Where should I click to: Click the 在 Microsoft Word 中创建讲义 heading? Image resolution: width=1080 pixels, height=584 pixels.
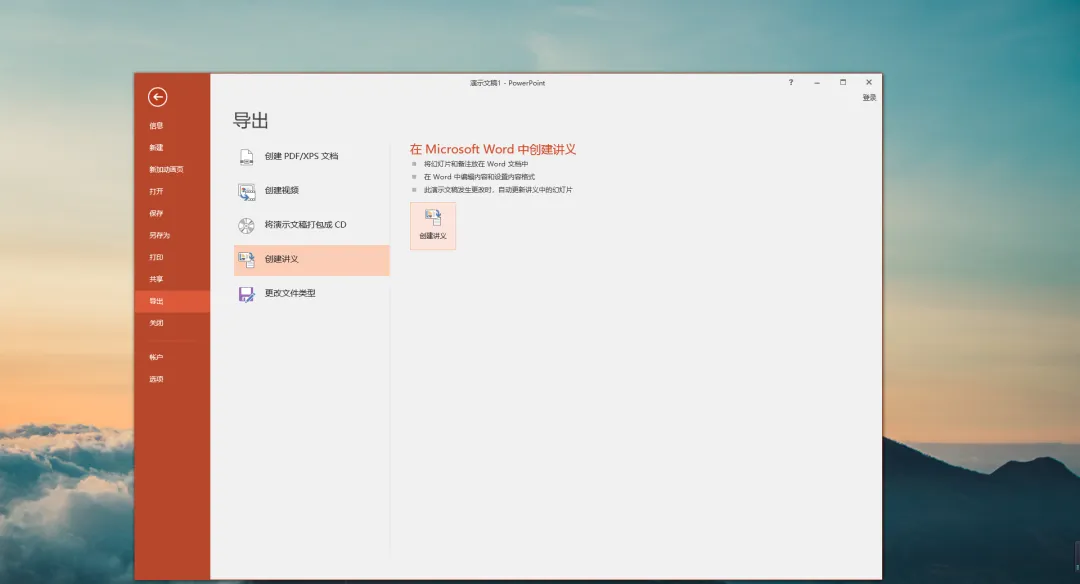click(x=492, y=149)
